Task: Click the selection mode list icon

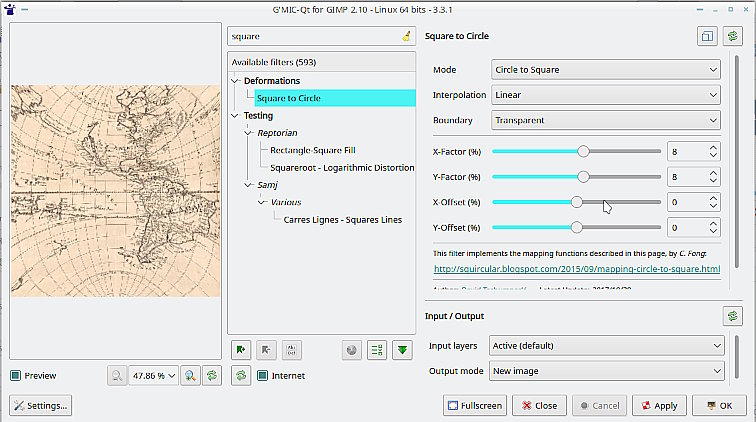Action: tap(377, 350)
